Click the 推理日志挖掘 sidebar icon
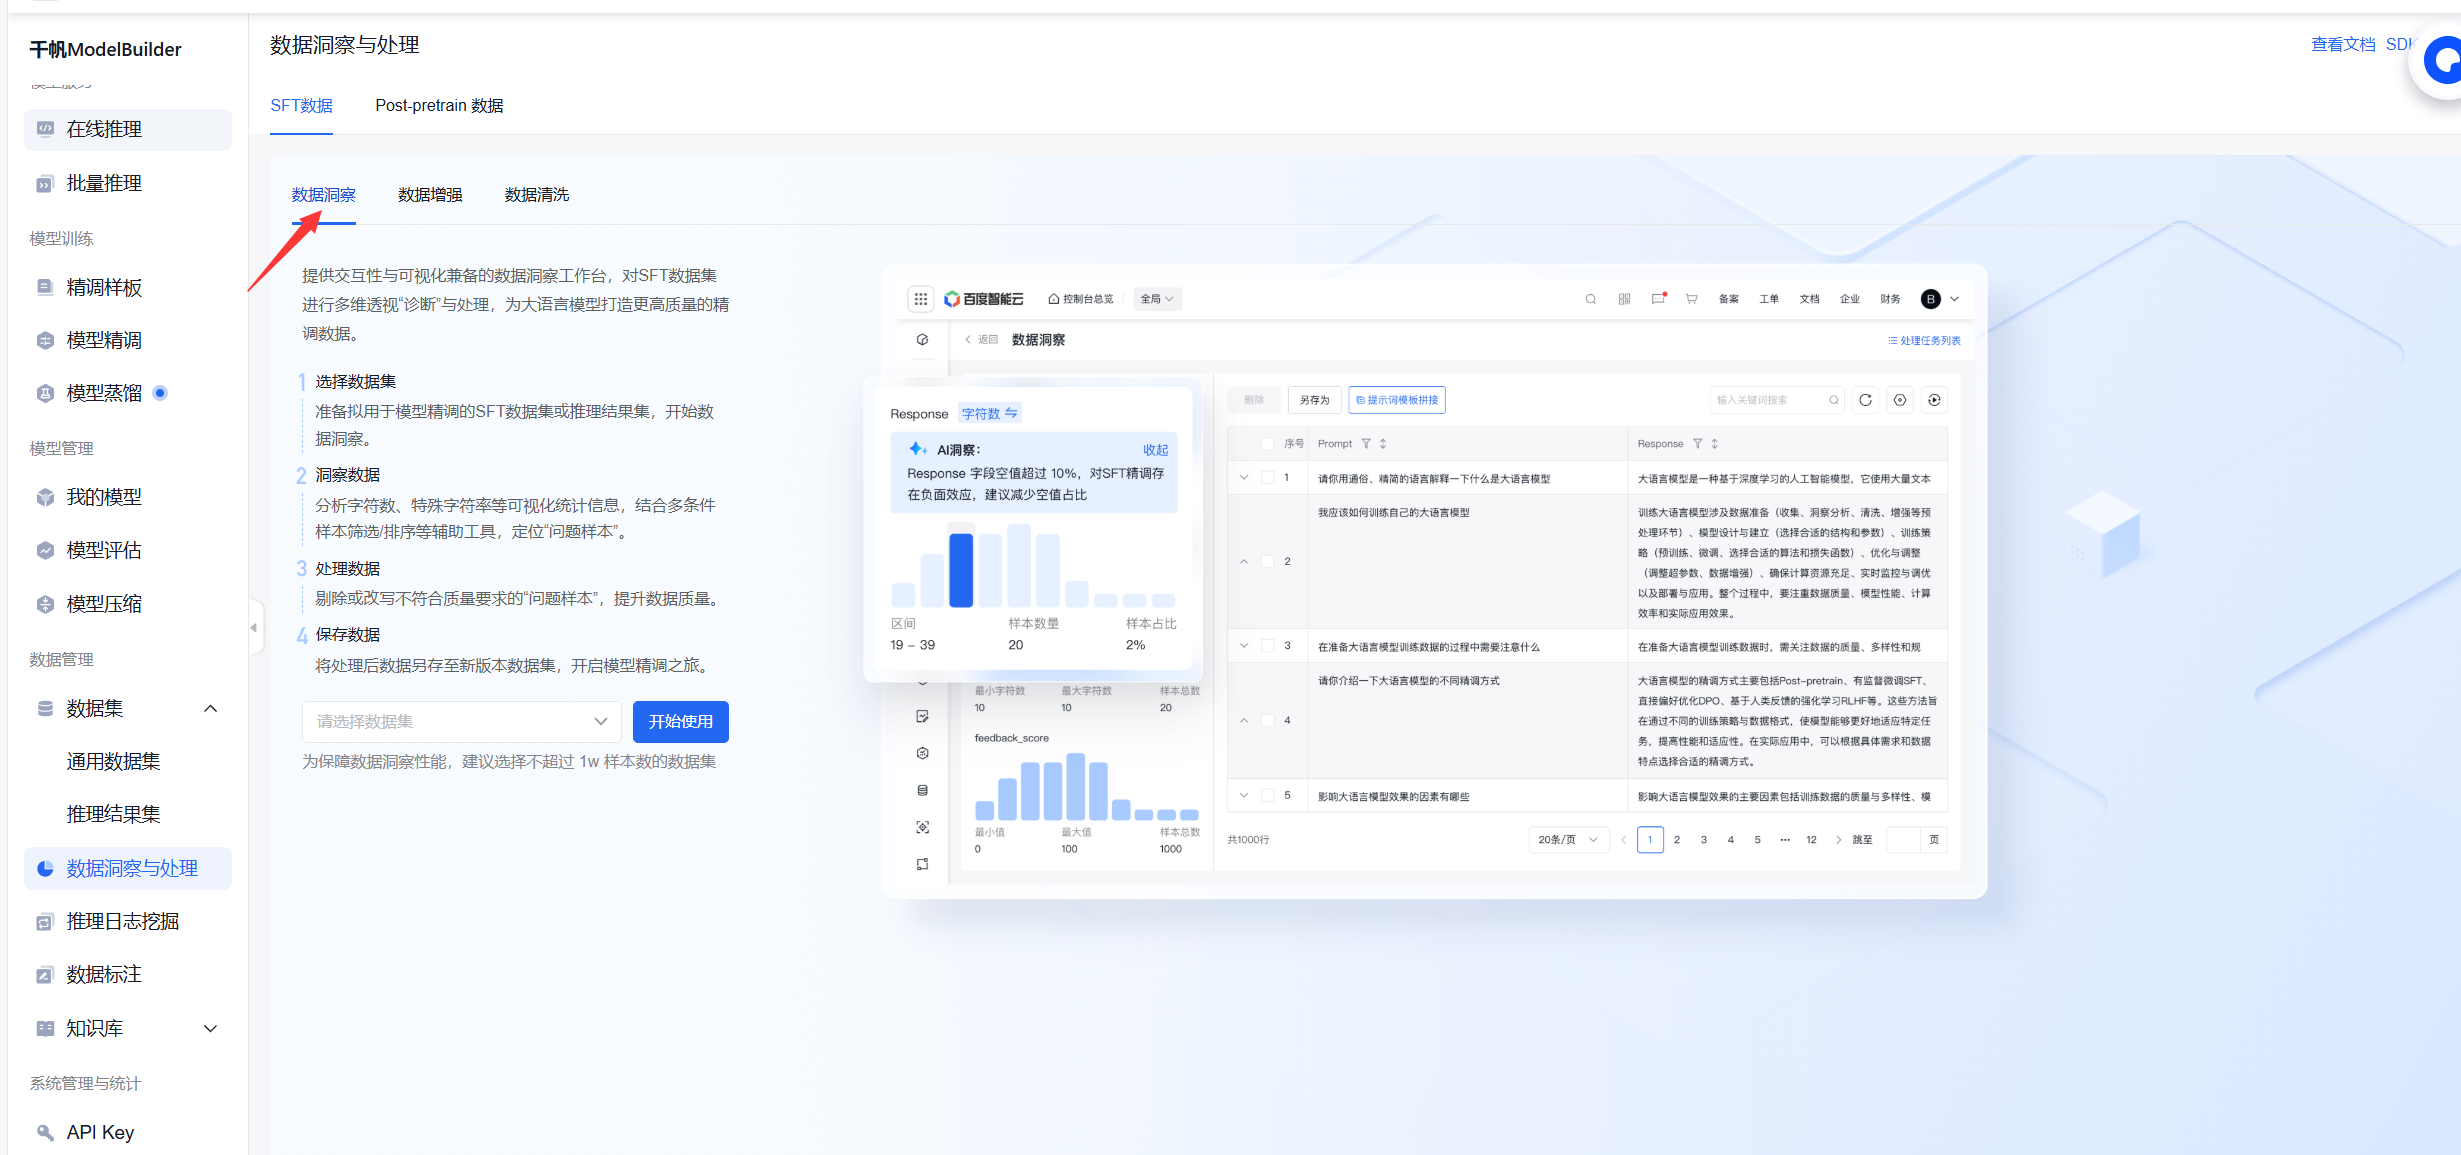This screenshot has height=1155, width=2461. point(45,922)
